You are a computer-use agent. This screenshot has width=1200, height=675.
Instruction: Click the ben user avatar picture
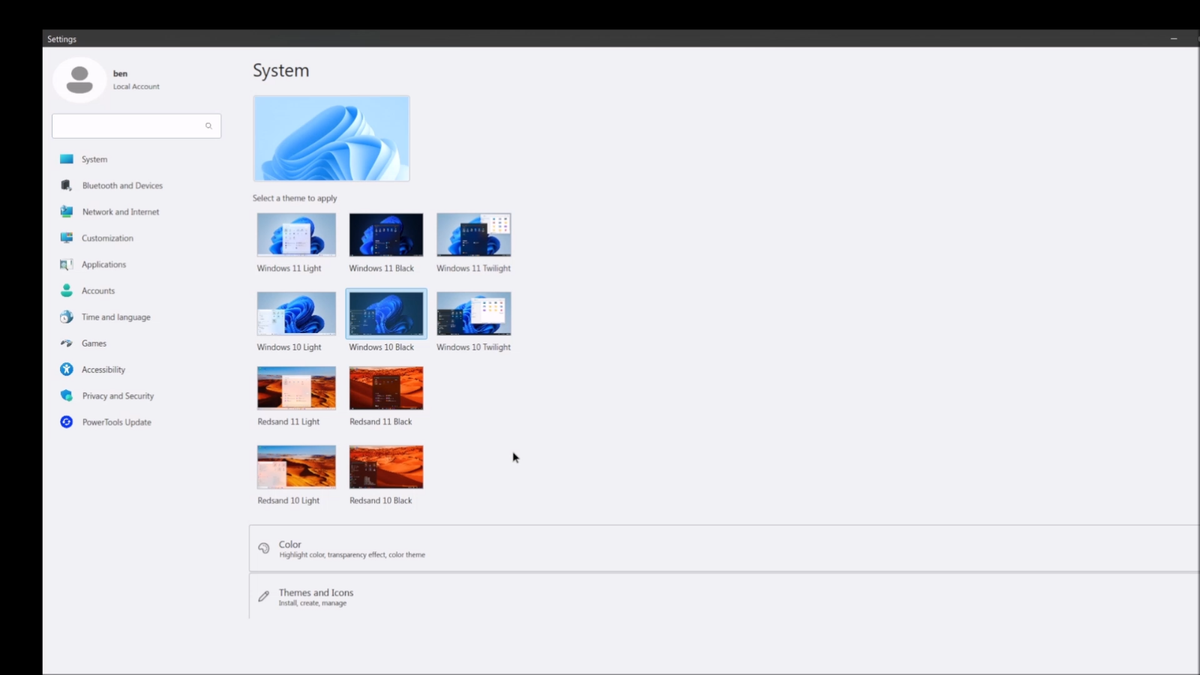coord(80,80)
